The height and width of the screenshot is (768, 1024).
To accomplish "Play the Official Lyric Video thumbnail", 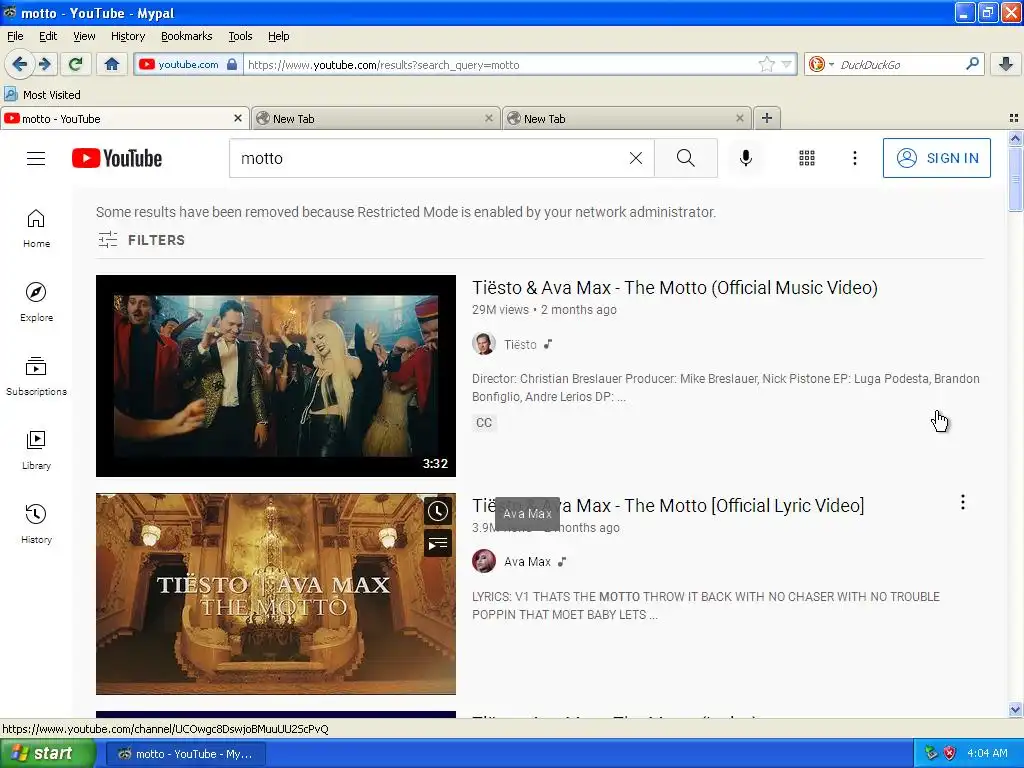I will click(x=276, y=594).
